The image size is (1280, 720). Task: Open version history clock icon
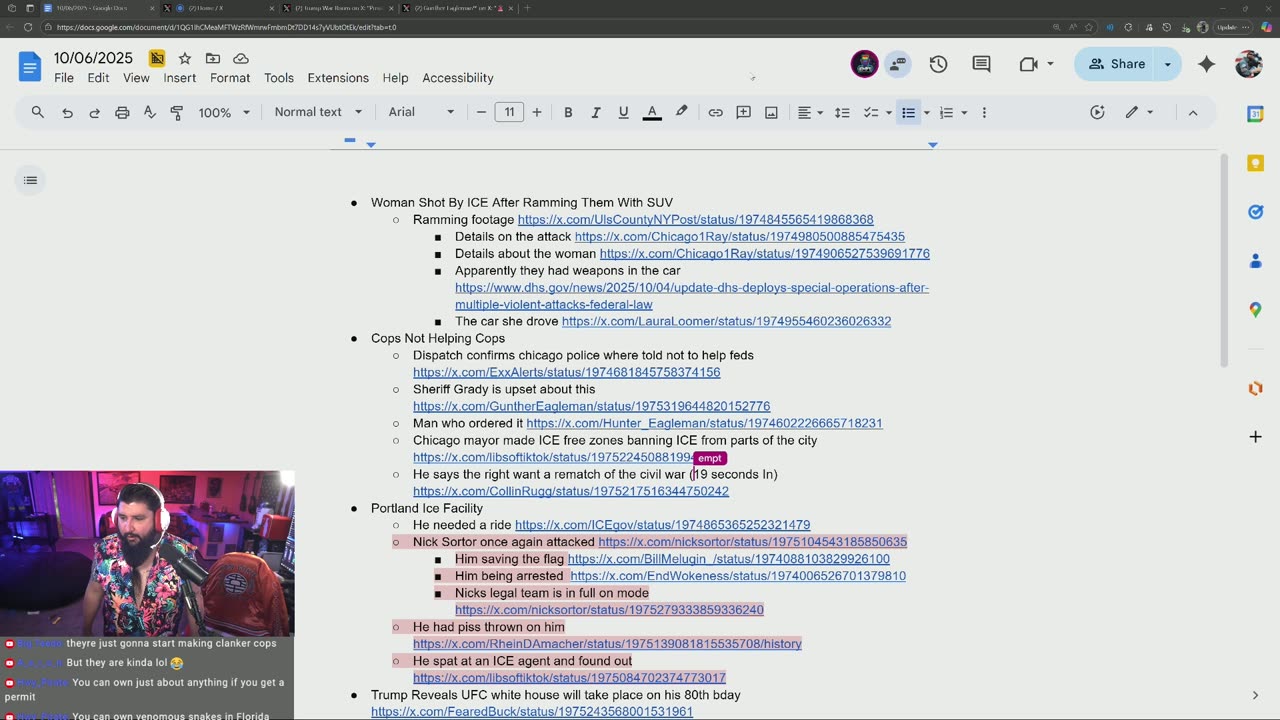pyautogui.click(x=938, y=64)
